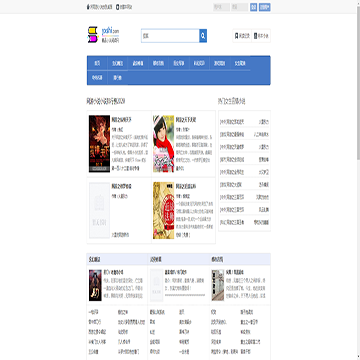Click the bookshelf-icon button beside the bookmark button
360x360 pixels.
click(261, 36)
